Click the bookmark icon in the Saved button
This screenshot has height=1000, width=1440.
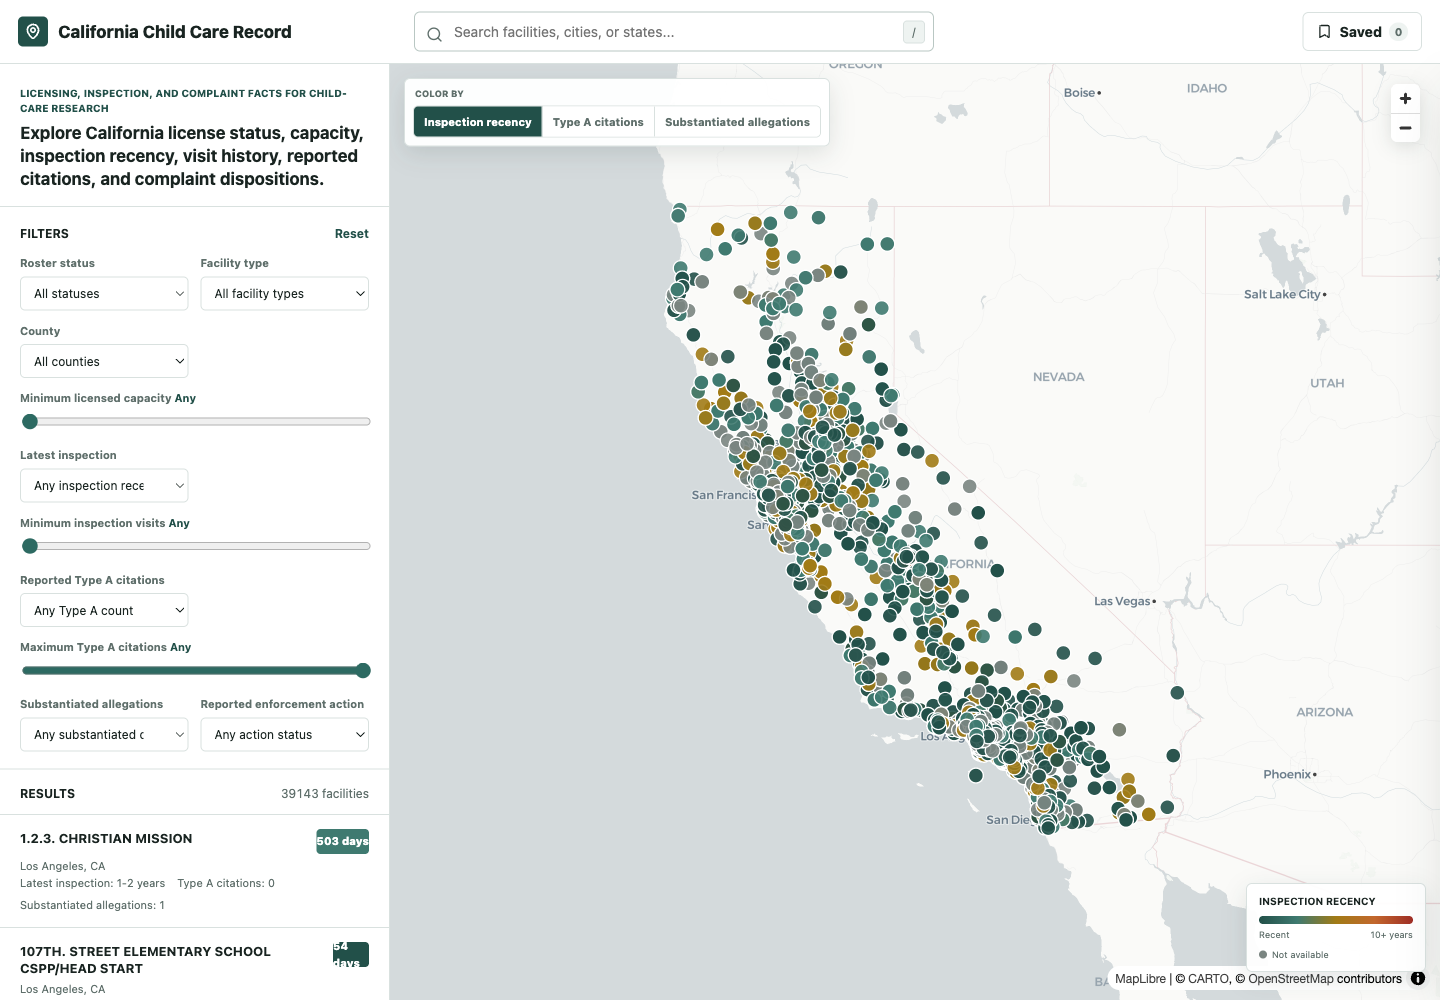(x=1324, y=32)
